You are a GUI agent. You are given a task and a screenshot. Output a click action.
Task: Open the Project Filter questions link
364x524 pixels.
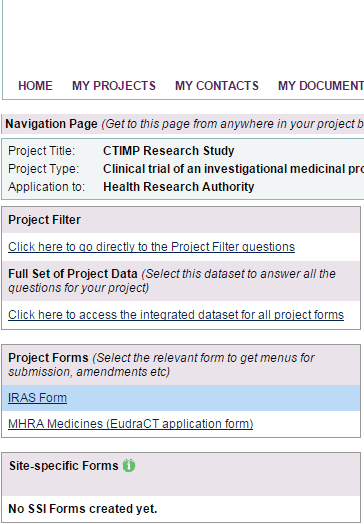(151, 247)
